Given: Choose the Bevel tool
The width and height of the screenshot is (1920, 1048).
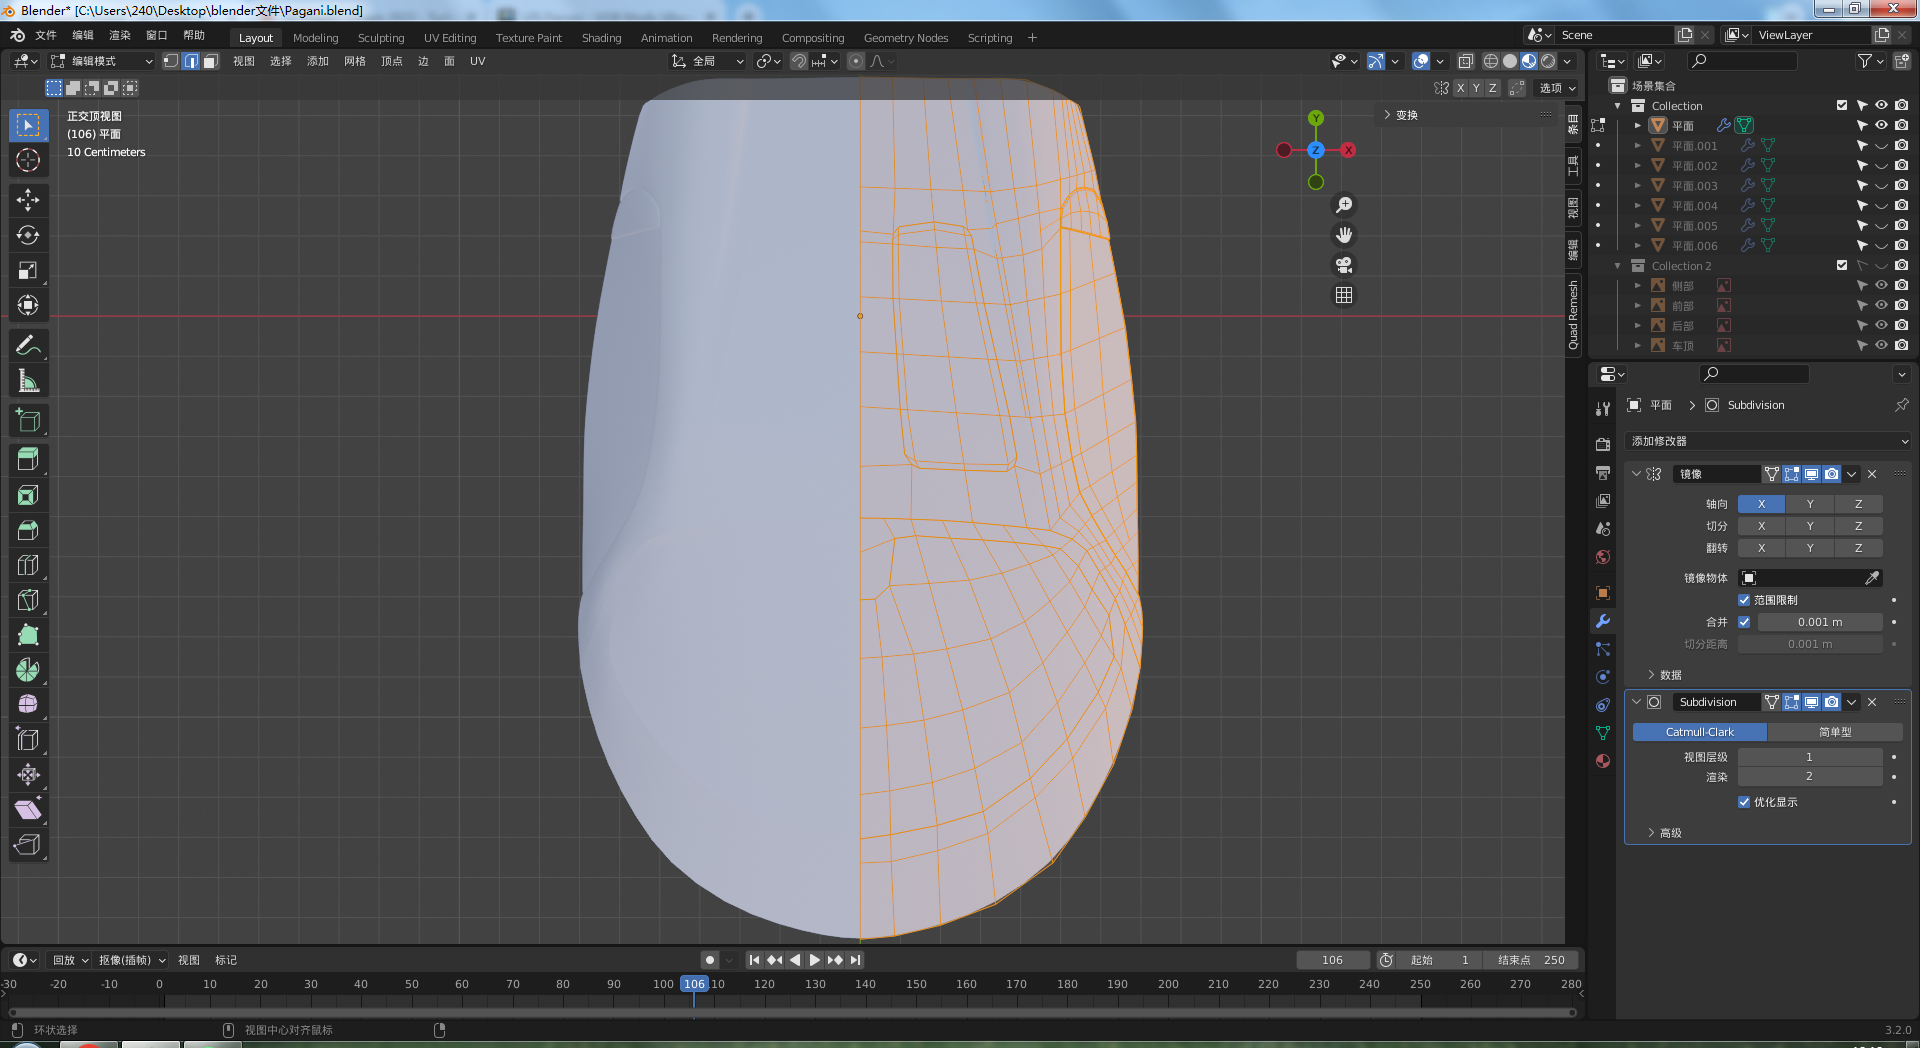Looking at the screenshot, I should pos(28,530).
